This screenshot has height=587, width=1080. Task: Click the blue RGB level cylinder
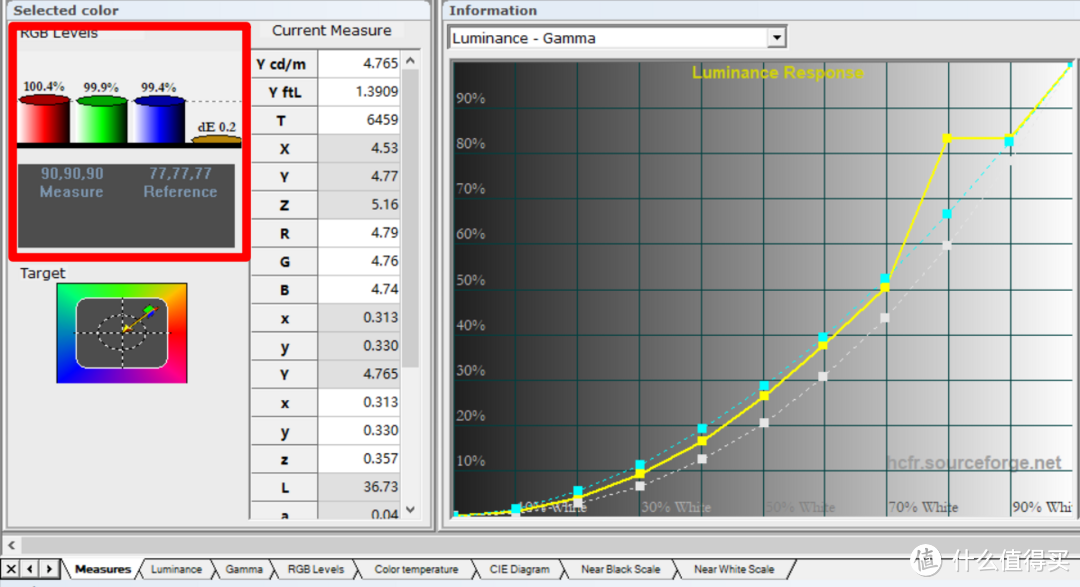(159, 120)
